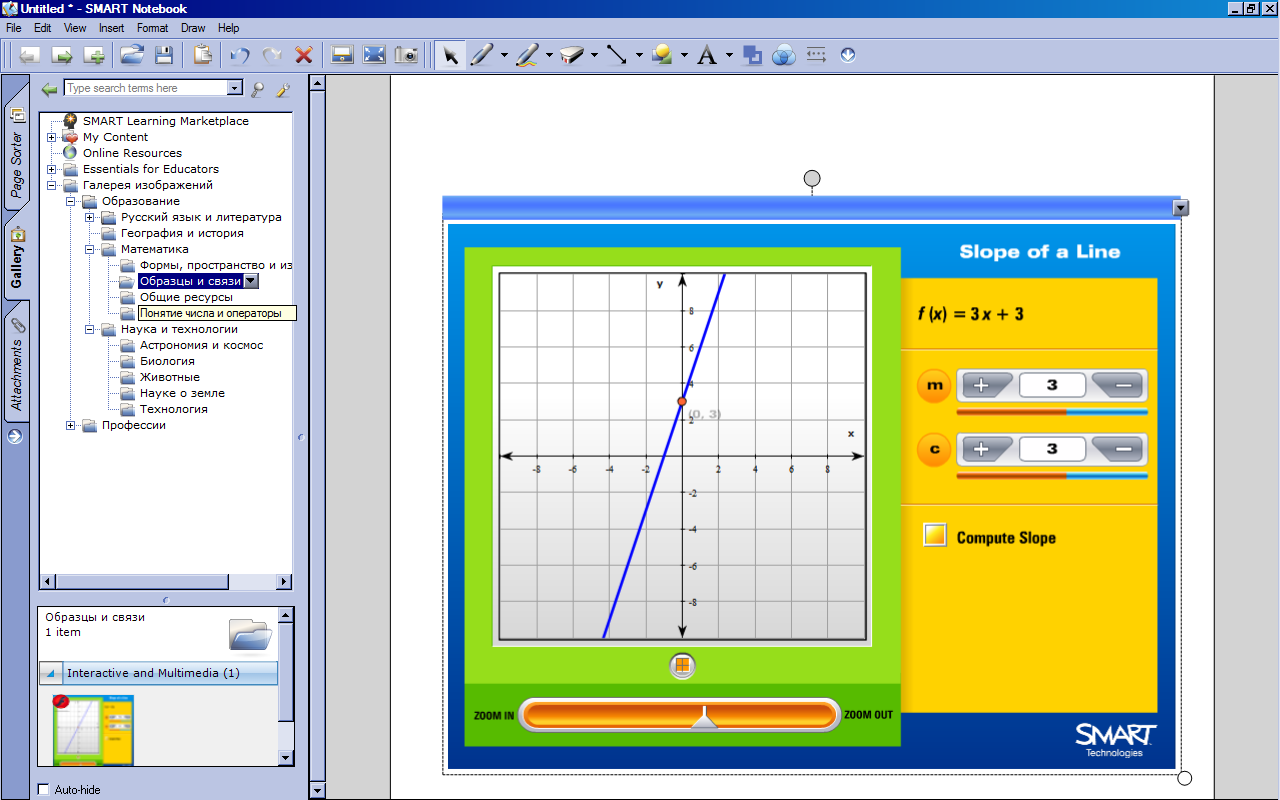The width and height of the screenshot is (1280, 800).
Task: Click the gallery wrench settings icon
Action: pos(283,89)
